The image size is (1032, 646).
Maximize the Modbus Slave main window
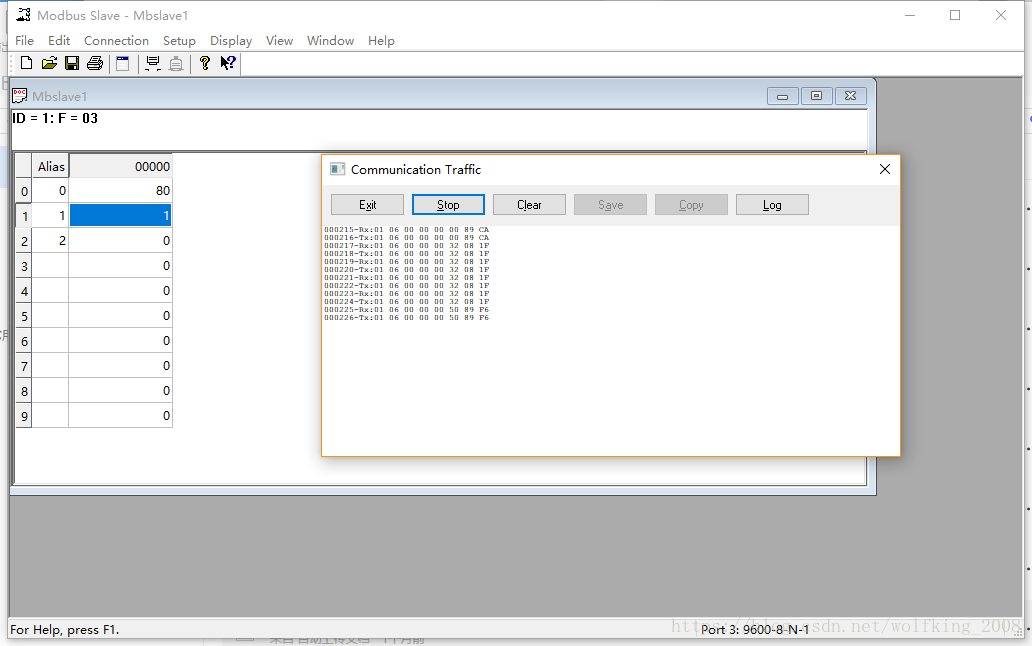pos(955,15)
